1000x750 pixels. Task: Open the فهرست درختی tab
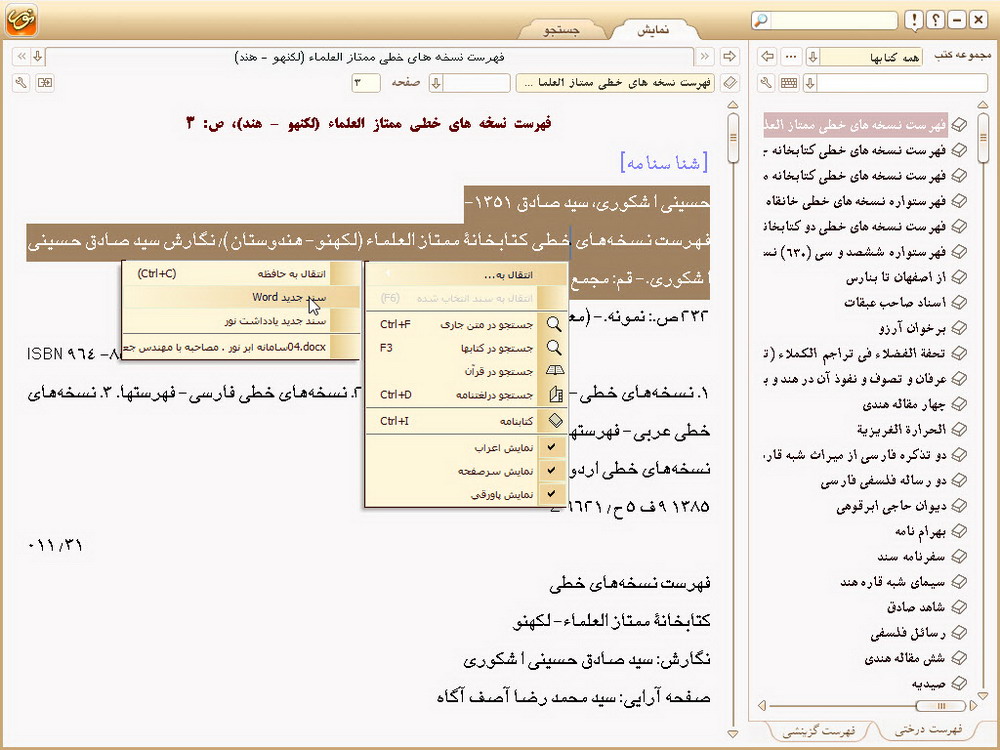pos(928,730)
